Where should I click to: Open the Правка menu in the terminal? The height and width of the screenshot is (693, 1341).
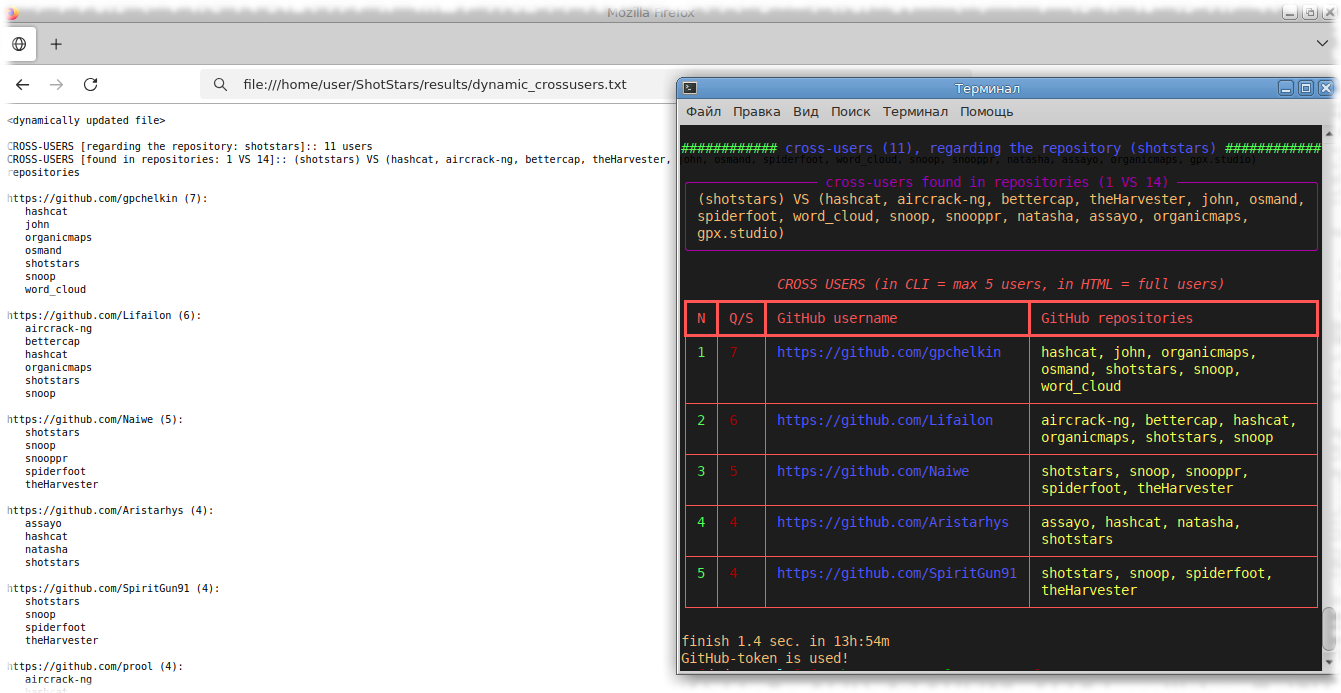click(x=756, y=112)
